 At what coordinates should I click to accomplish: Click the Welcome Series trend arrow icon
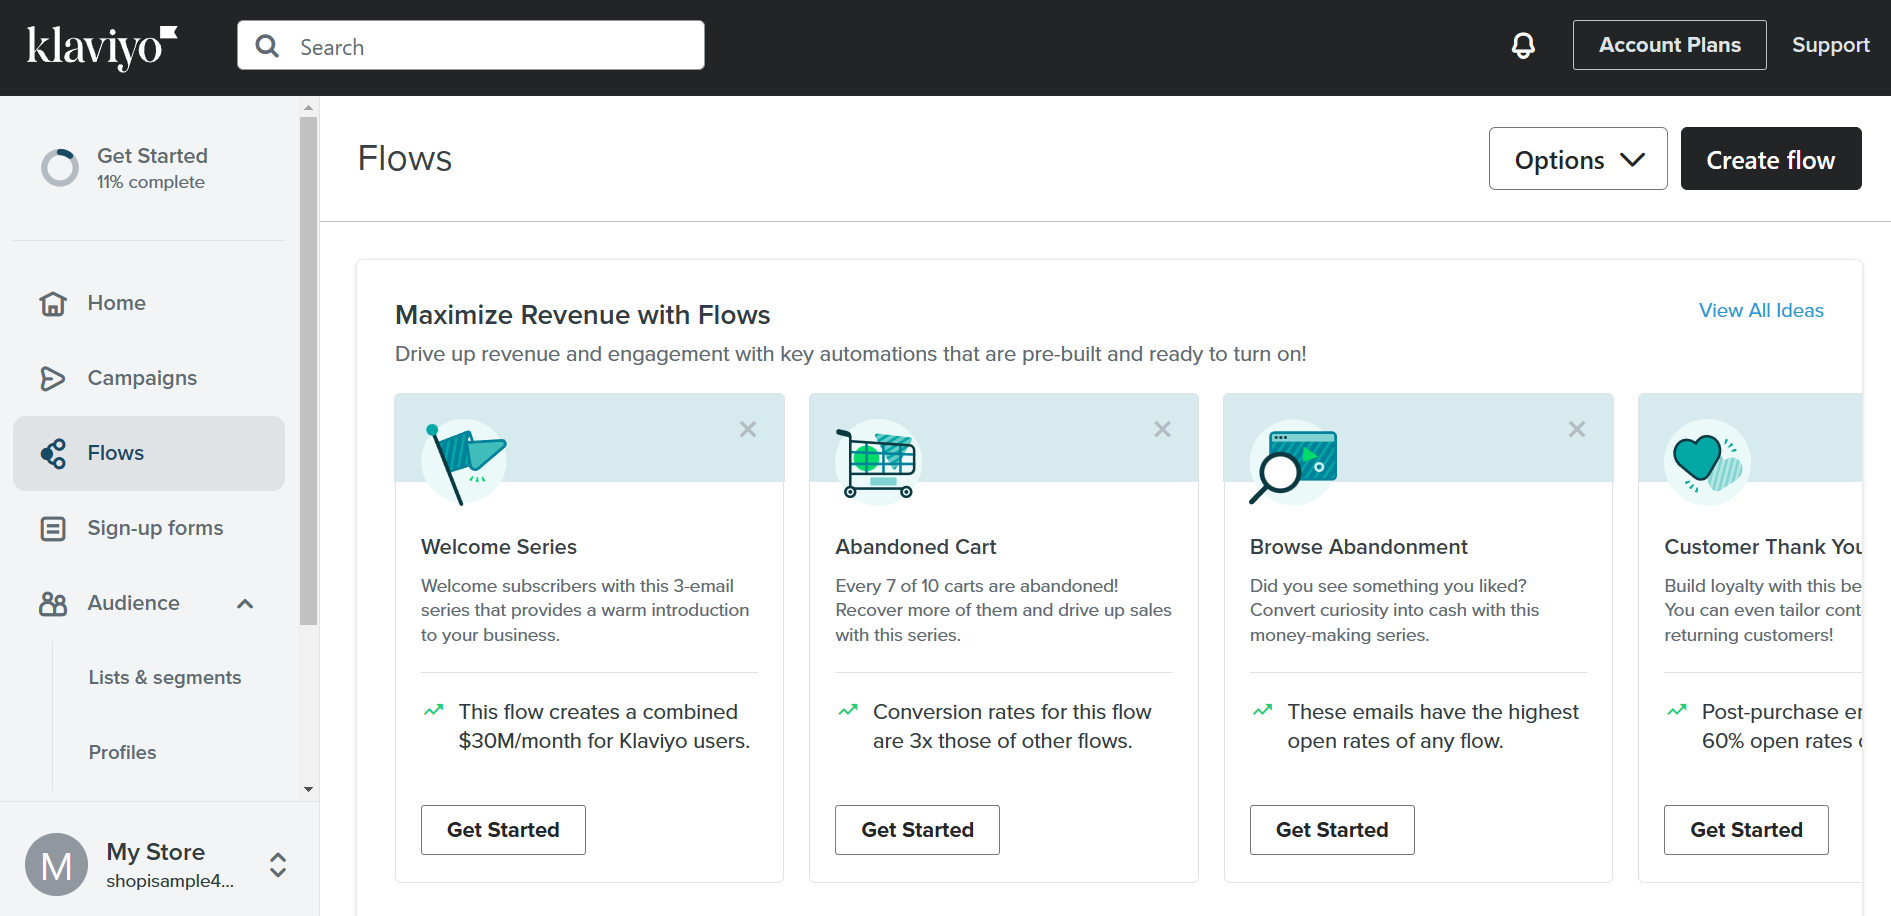click(434, 711)
